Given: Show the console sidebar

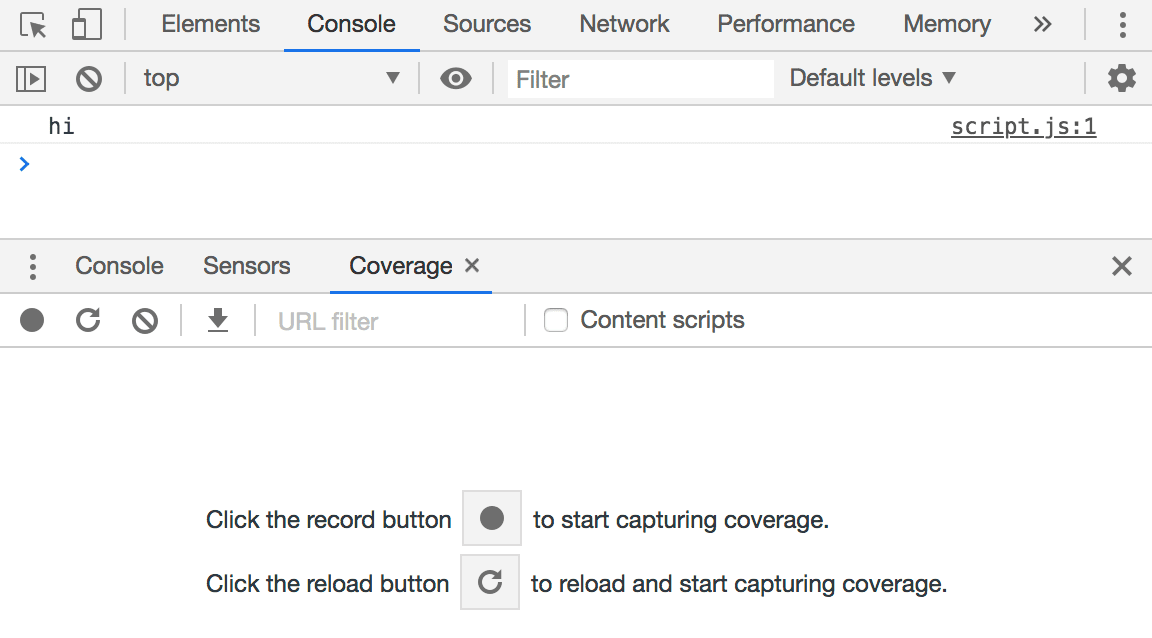Looking at the screenshot, I should 30,78.
